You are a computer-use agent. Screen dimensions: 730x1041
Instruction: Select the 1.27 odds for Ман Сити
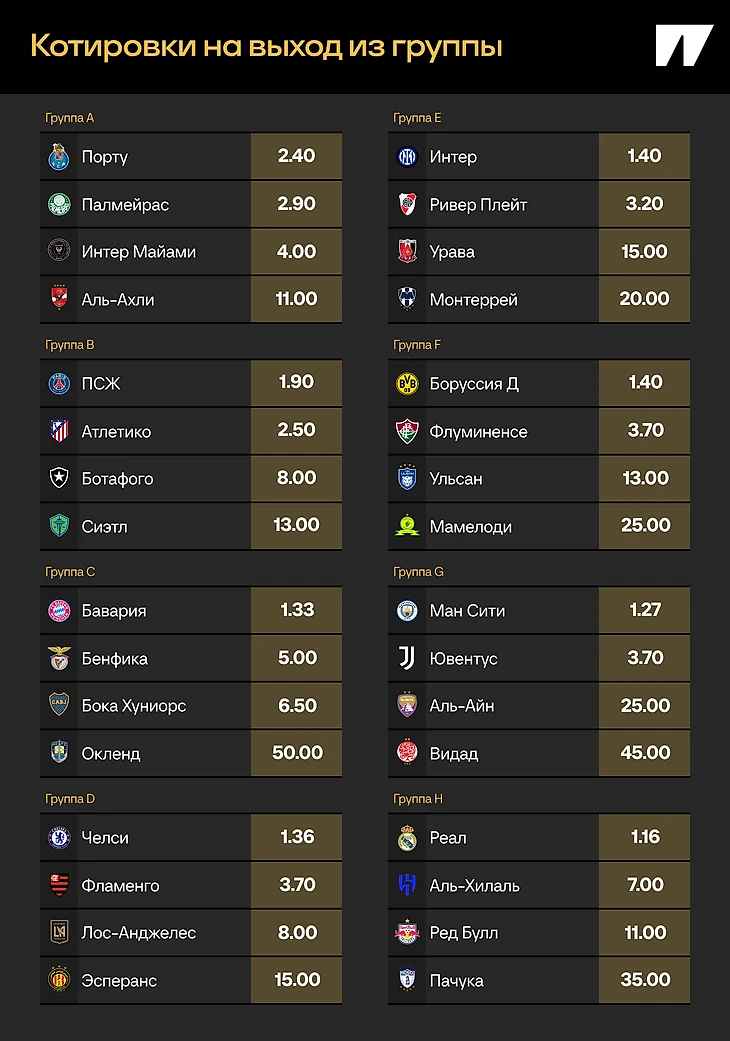[x=644, y=610]
